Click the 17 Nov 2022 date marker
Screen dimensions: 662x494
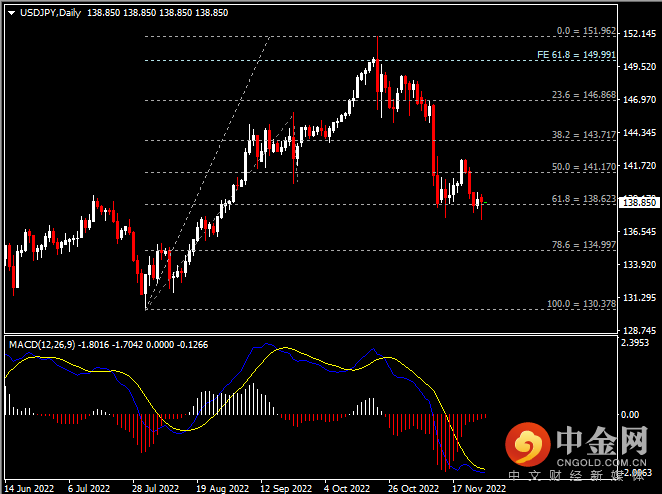477,489
